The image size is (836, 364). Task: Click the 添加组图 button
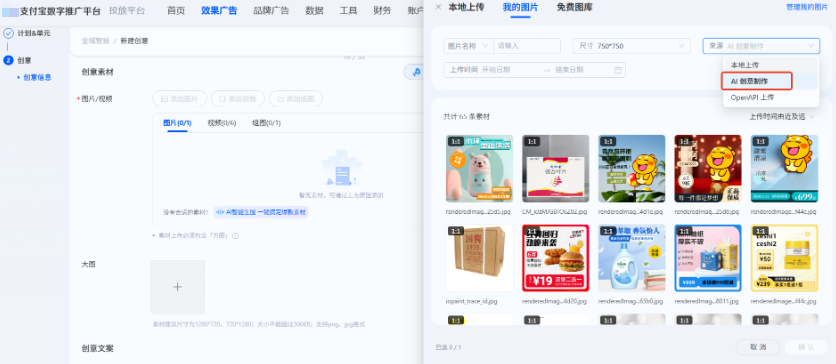tap(296, 99)
